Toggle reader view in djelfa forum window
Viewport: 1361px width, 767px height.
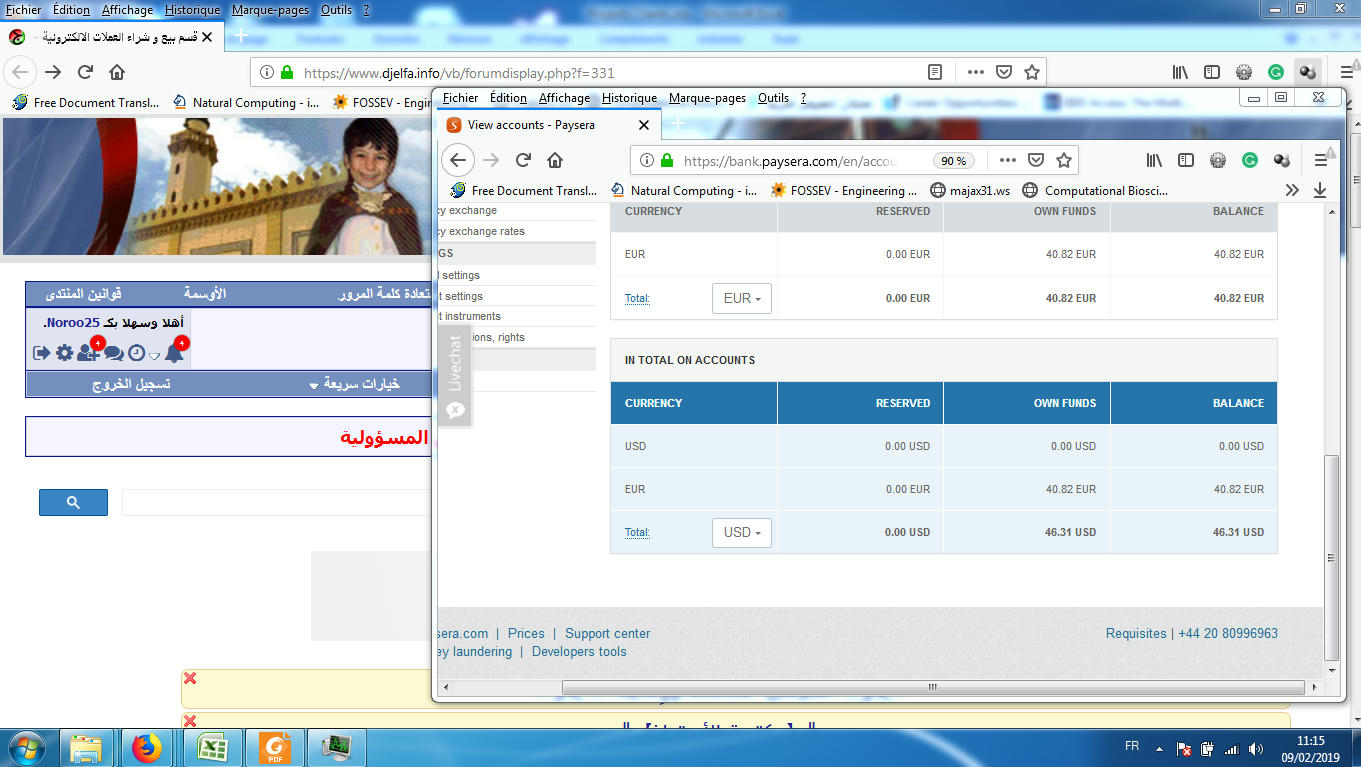(x=935, y=72)
